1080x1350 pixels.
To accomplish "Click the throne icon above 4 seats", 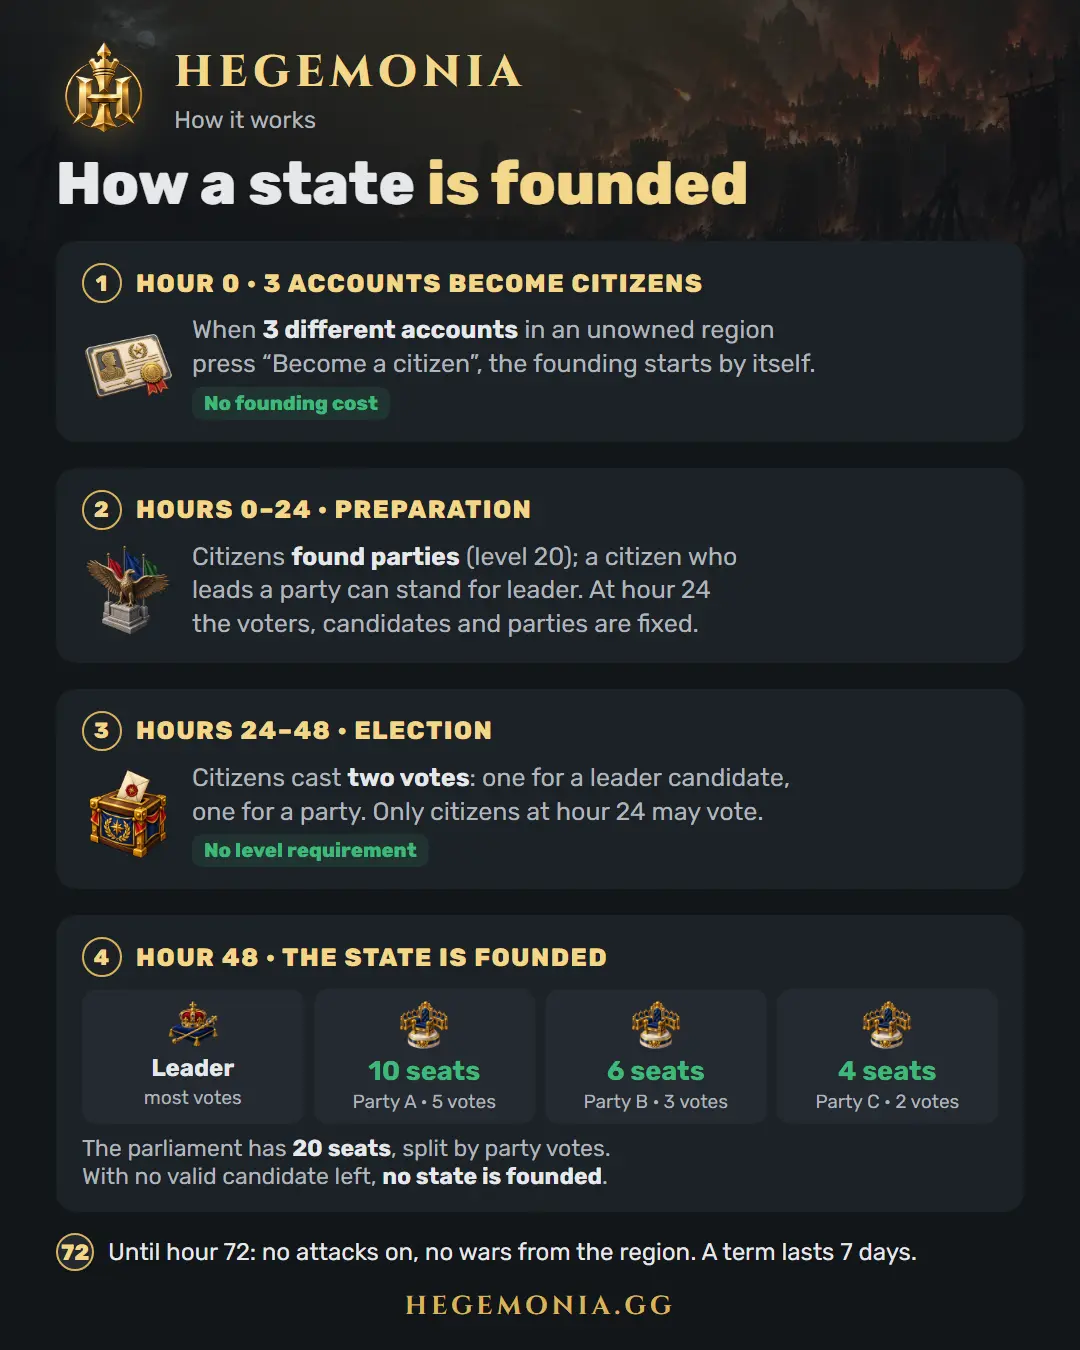I will [x=887, y=1025].
